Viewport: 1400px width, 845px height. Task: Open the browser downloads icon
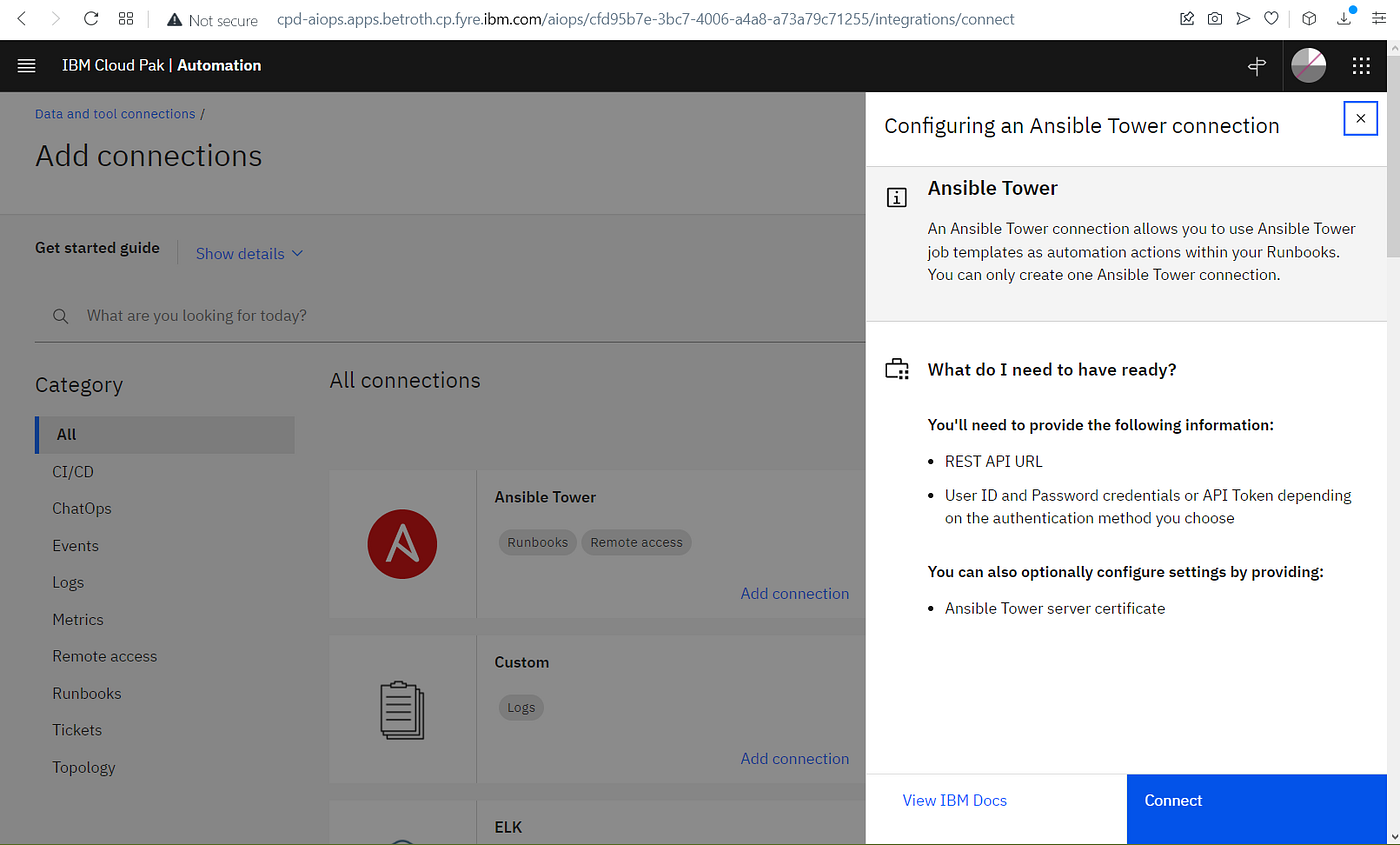1345,19
